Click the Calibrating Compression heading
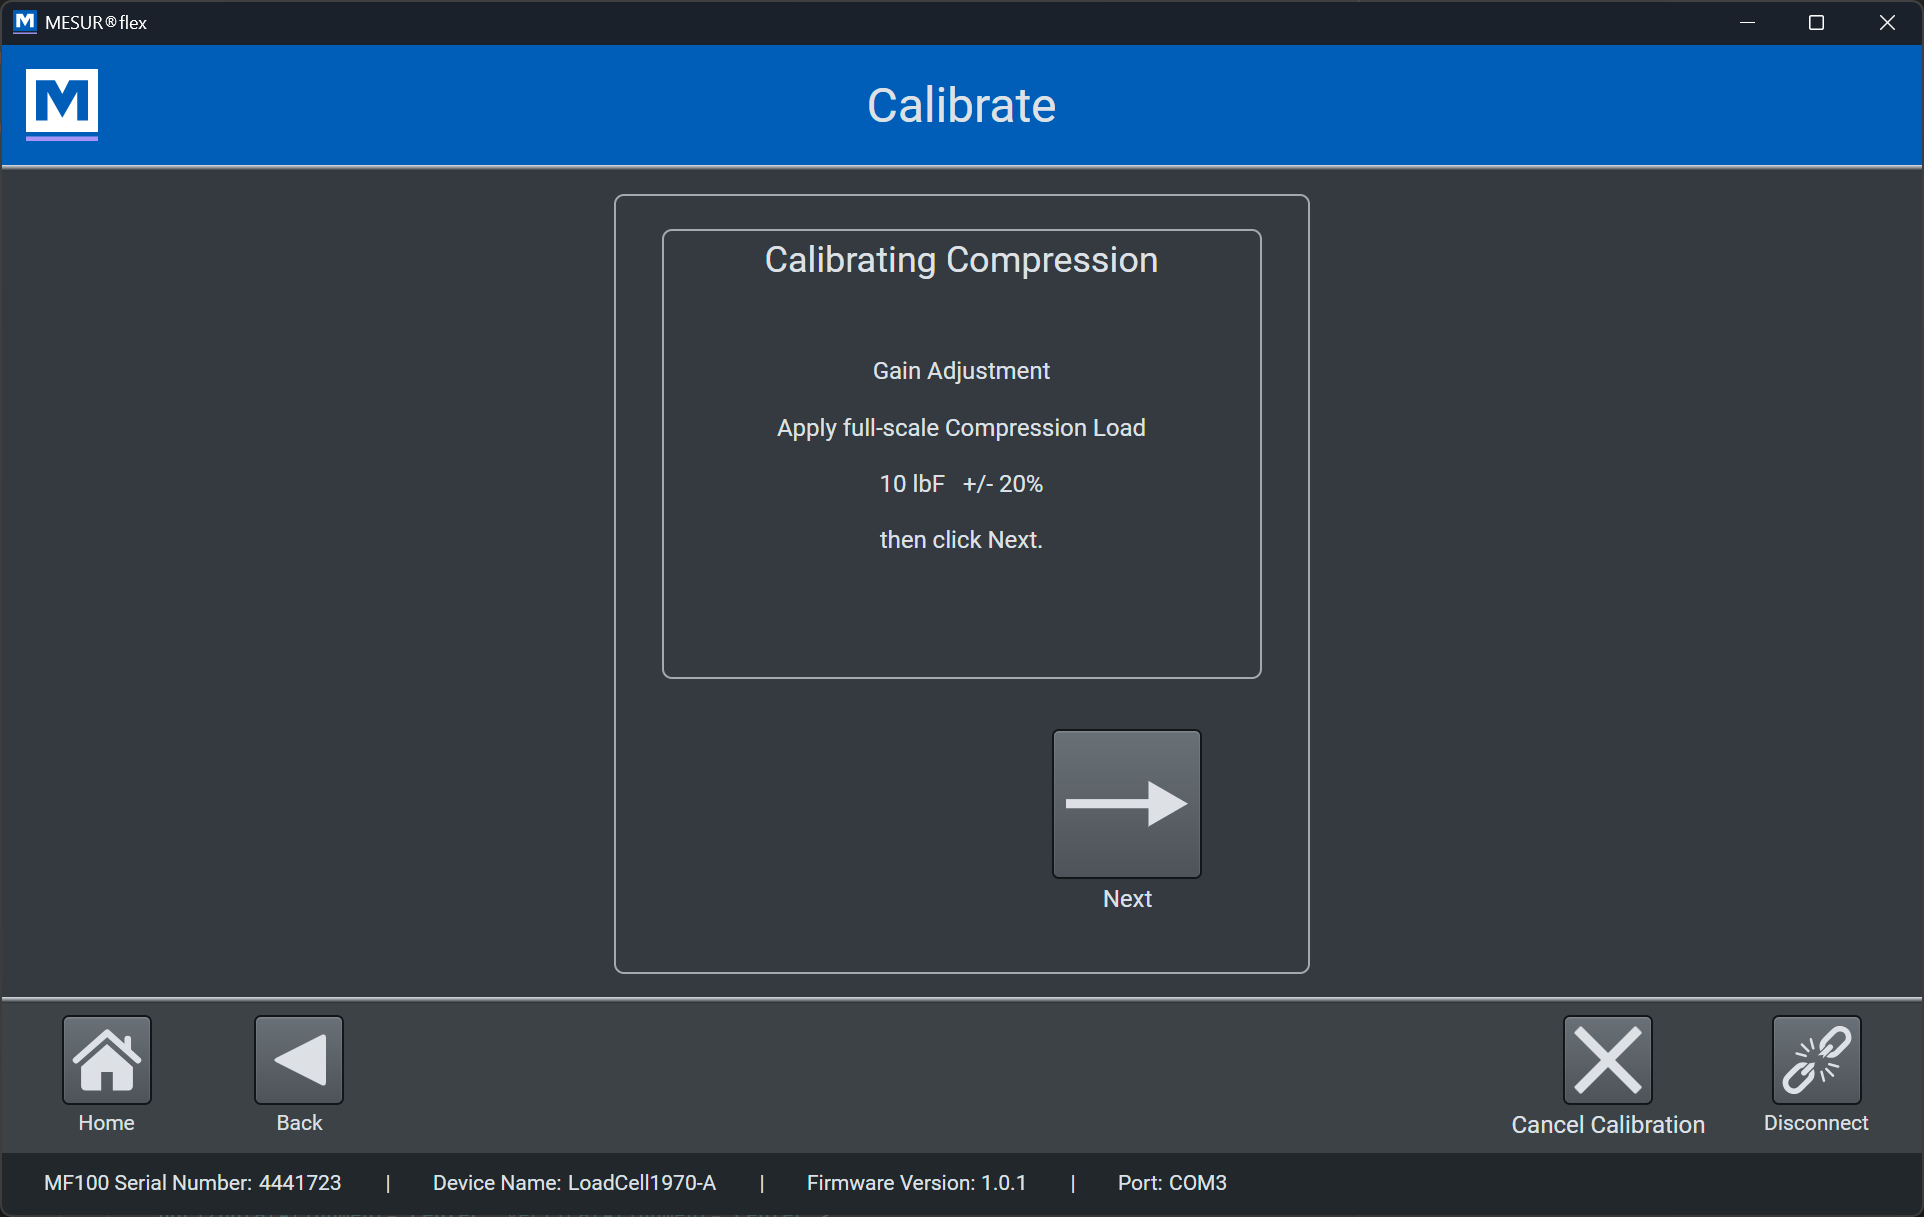This screenshot has width=1924, height=1217. (961, 260)
